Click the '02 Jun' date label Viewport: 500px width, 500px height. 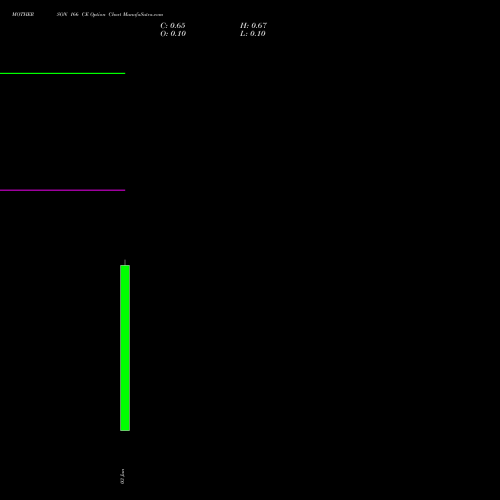click(x=122, y=476)
